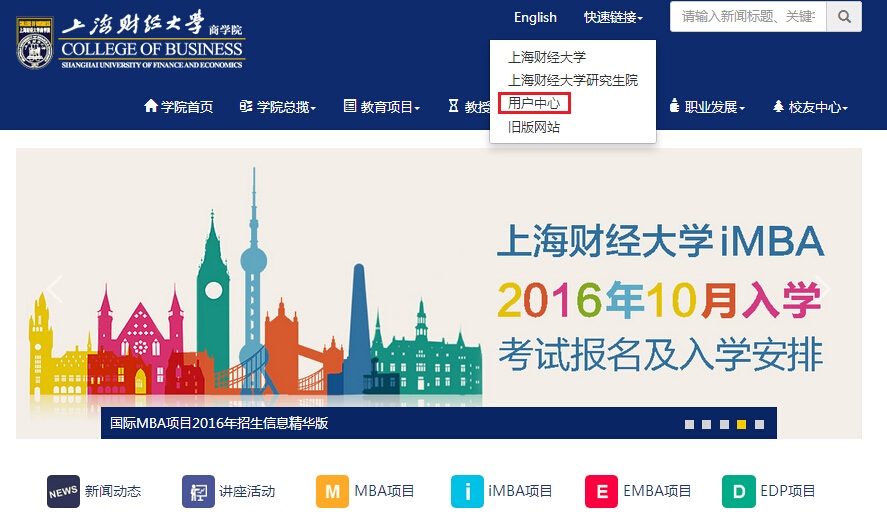Select the yellow active slide indicator
This screenshot has height=527, width=887.
(742, 424)
